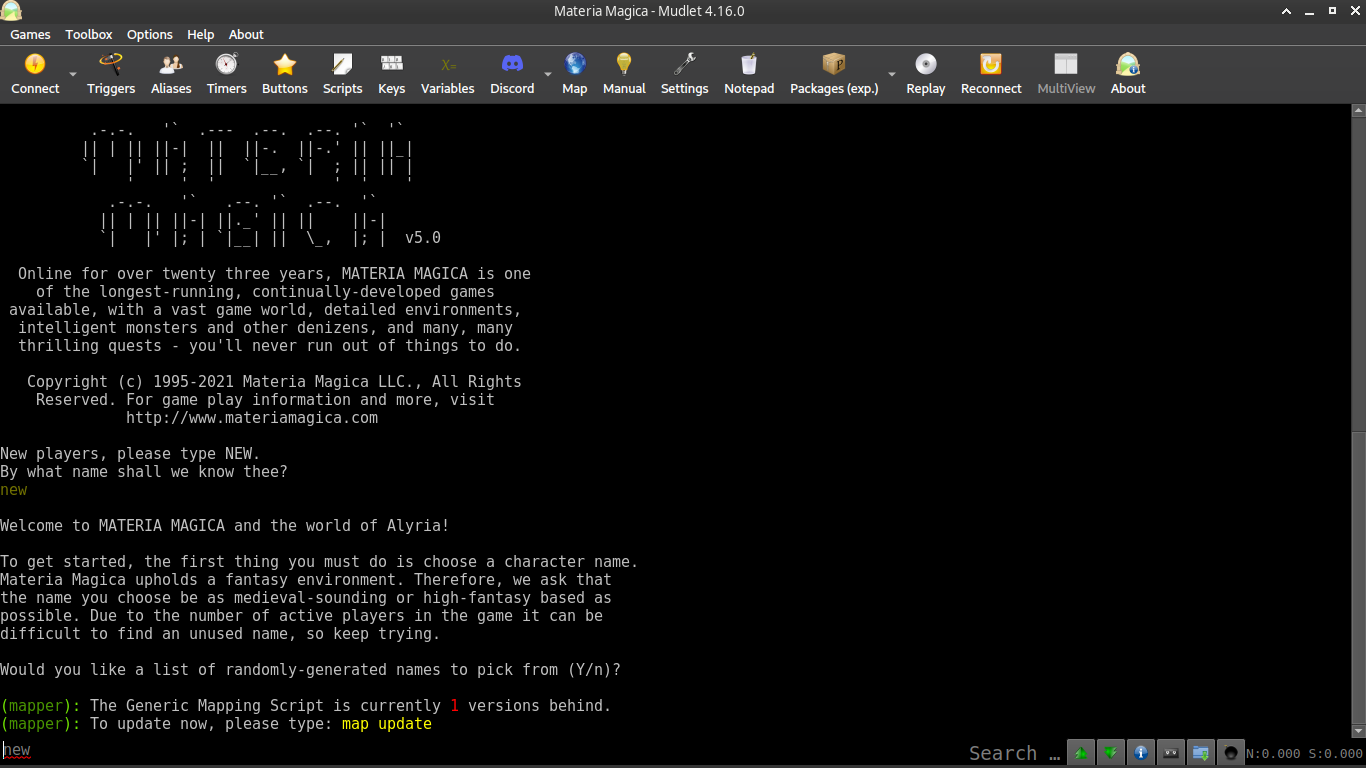The width and height of the screenshot is (1366, 768).
Task: Open the Aliases editor
Action: tap(171, 75)
